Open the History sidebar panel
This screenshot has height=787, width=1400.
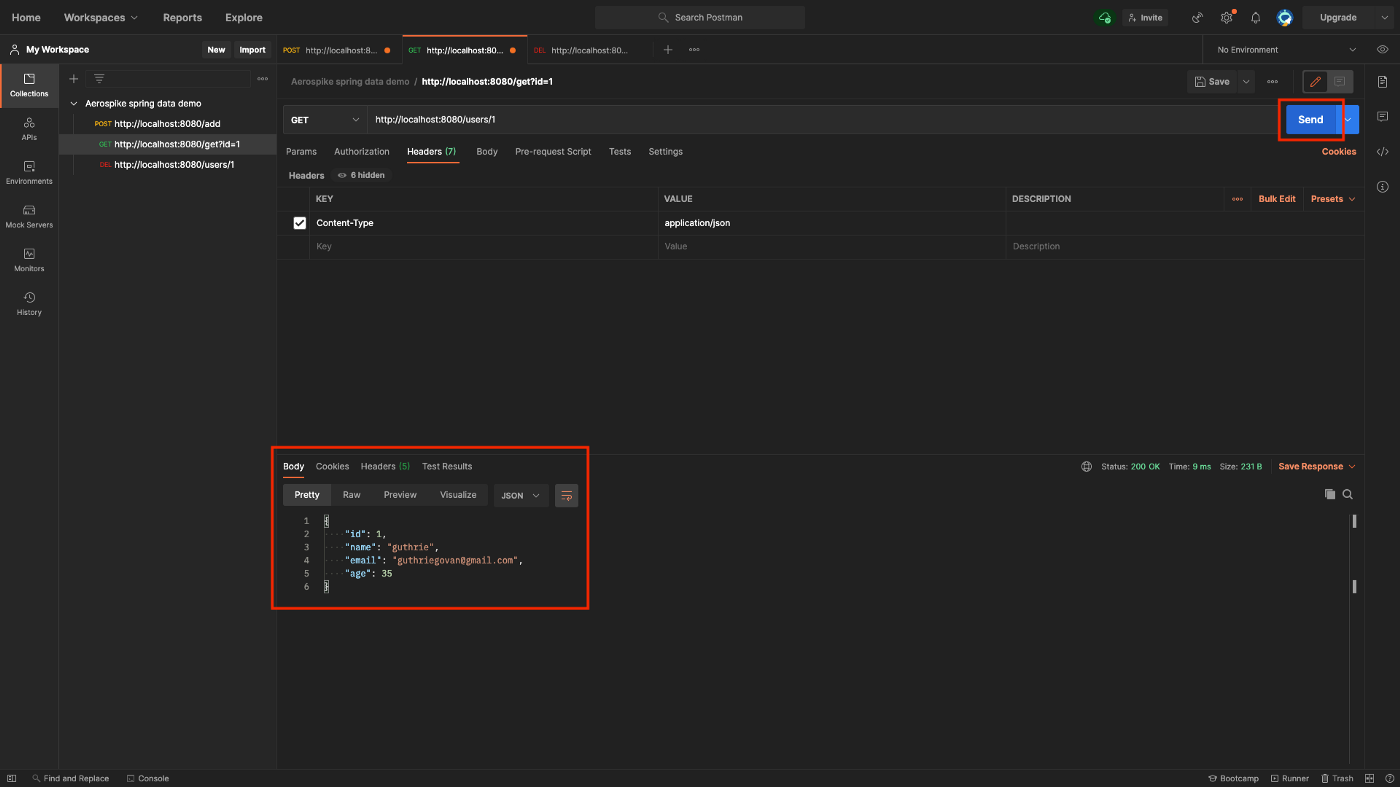pos(29,303)
